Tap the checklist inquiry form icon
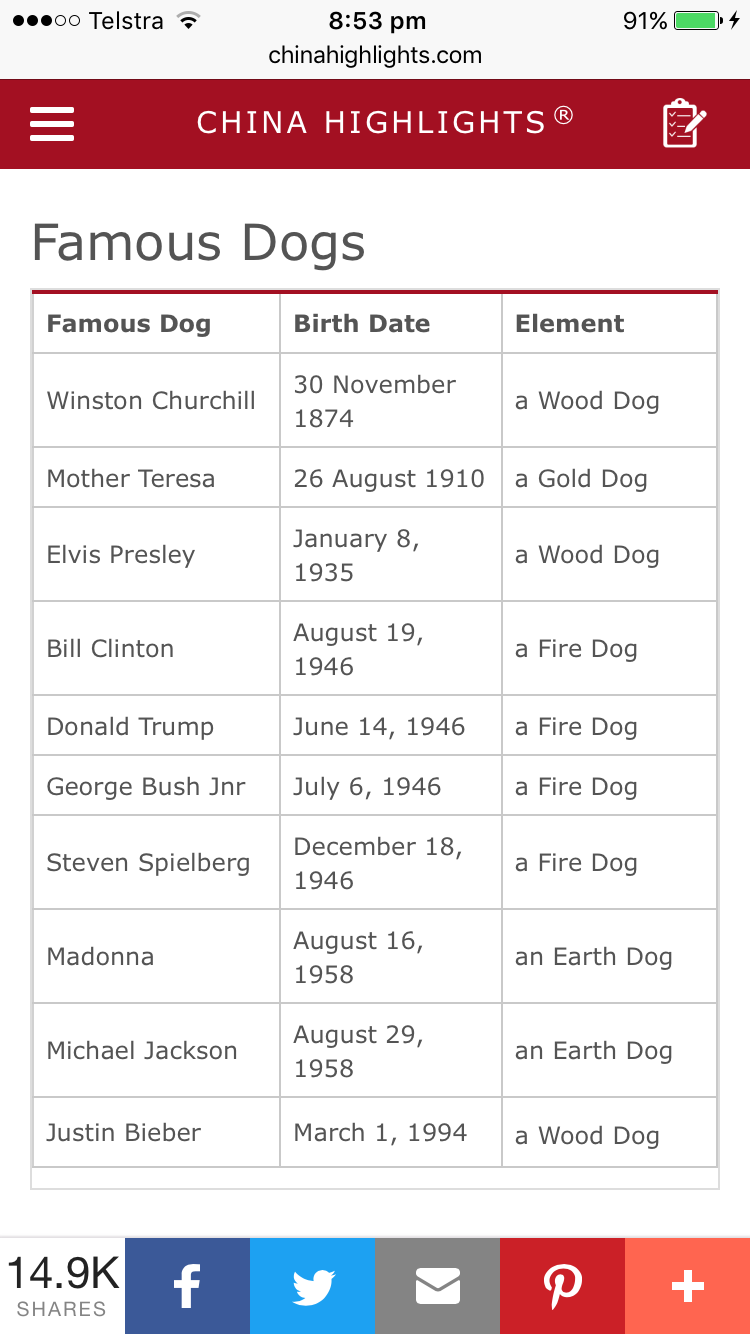This screenshot has height=1334, width=750. click(x=684, y=124)
